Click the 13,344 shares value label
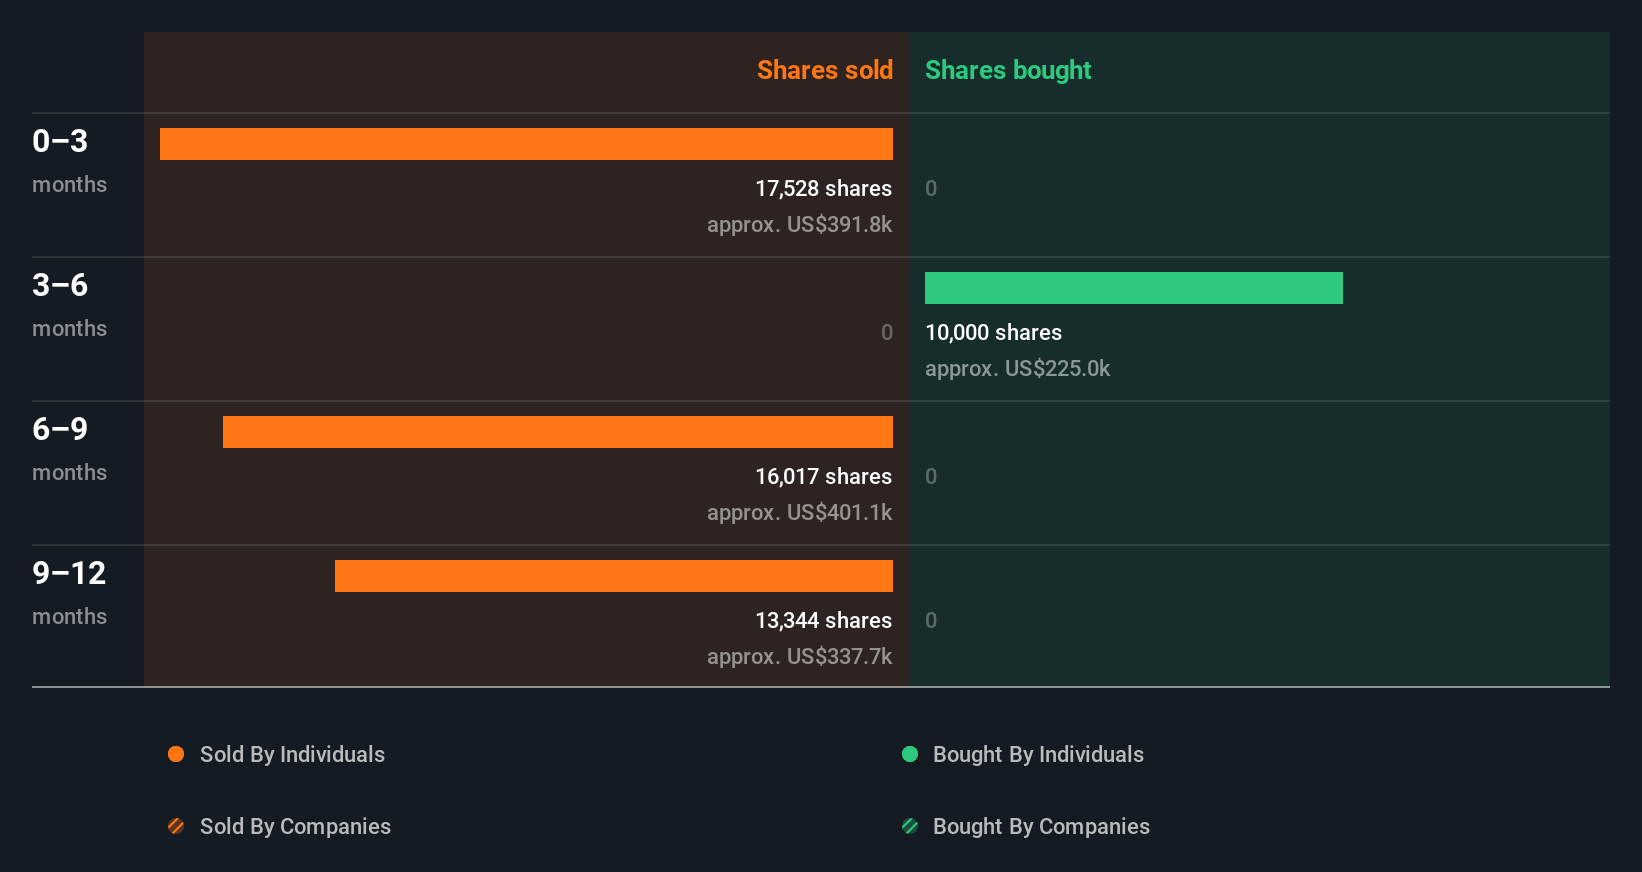The width and height of the screenshot is (1642, 872). 823,620
